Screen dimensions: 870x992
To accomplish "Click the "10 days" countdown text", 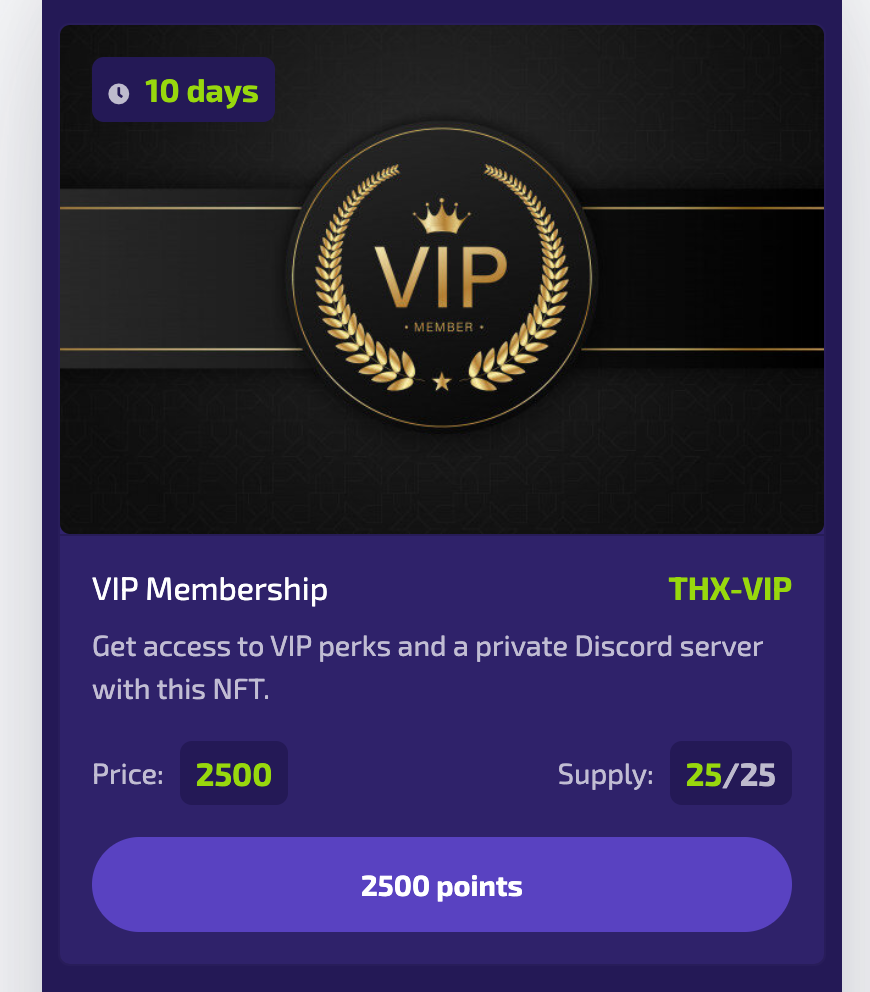I will pyautogui.click(x=201, y=91).
